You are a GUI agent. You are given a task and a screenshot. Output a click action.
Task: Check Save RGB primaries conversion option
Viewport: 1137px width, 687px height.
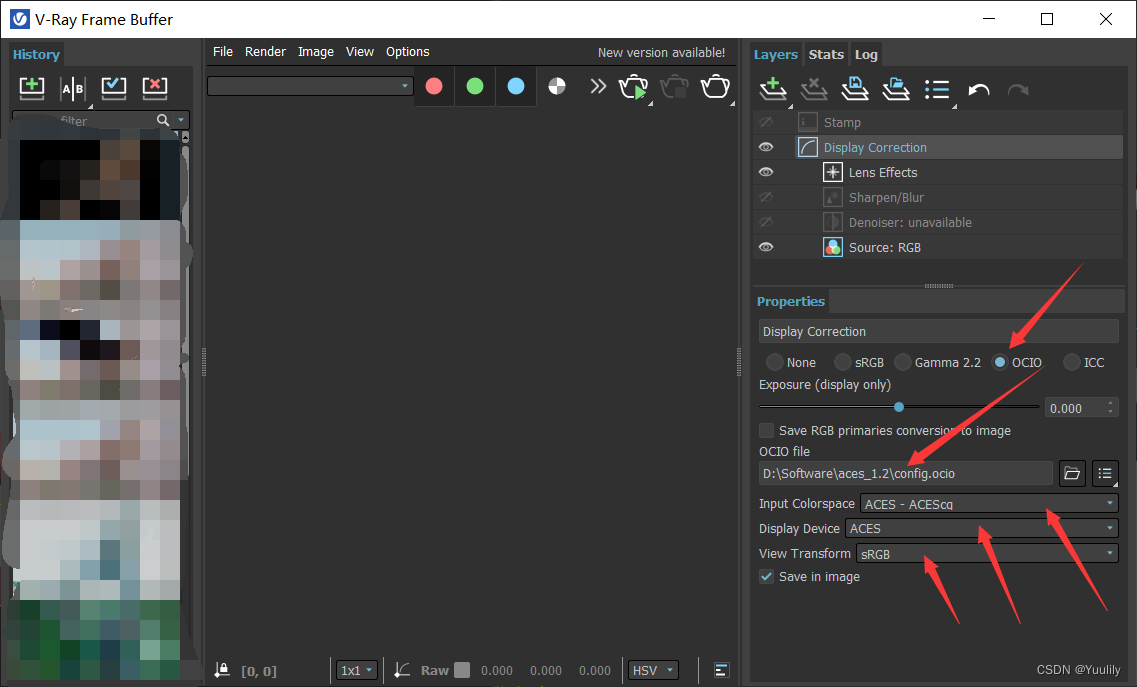coord(767,430)
